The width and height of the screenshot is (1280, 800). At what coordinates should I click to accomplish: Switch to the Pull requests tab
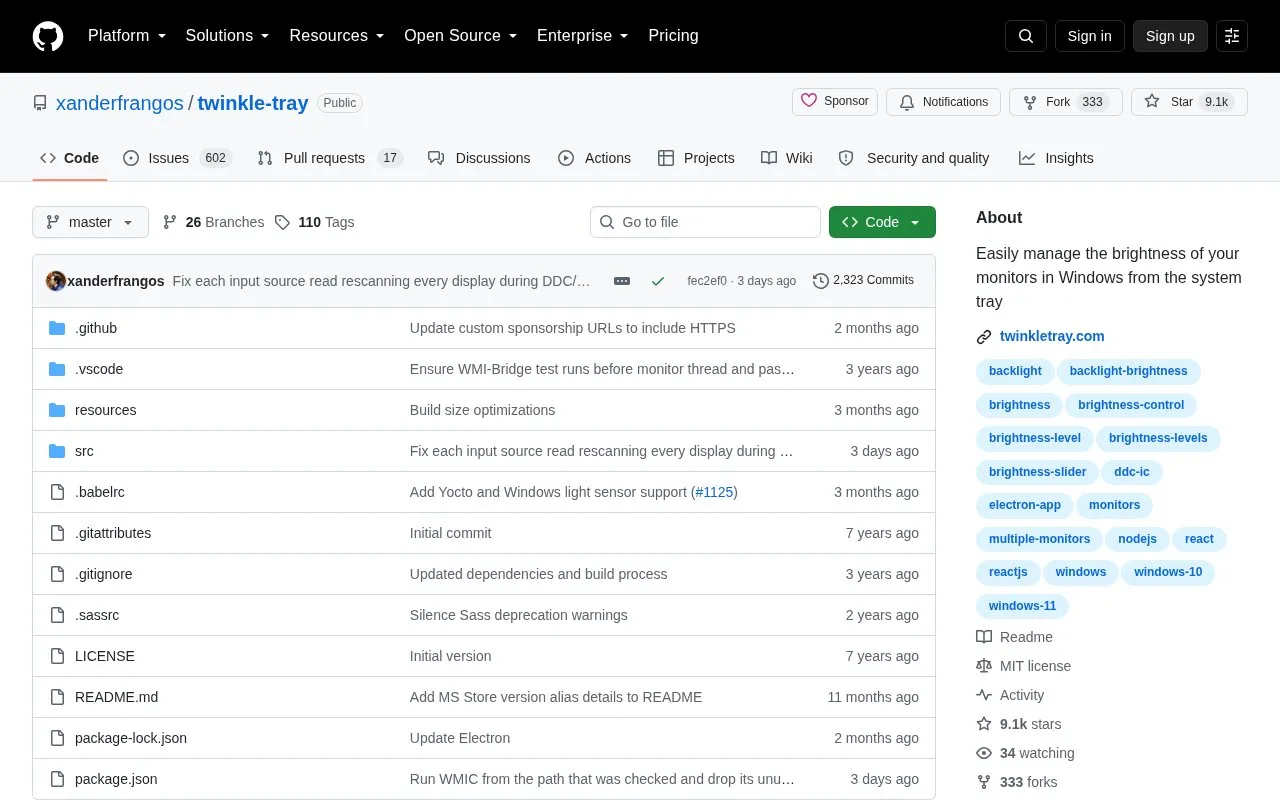tap(329, 158)
